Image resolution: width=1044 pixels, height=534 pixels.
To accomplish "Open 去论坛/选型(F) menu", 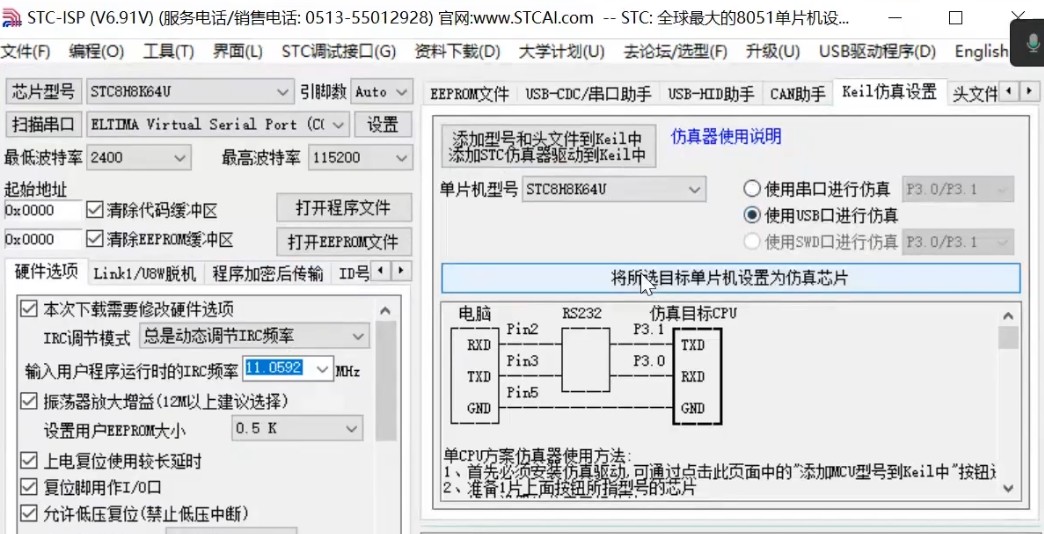I will pyautogui.click(x=675, y=51).
